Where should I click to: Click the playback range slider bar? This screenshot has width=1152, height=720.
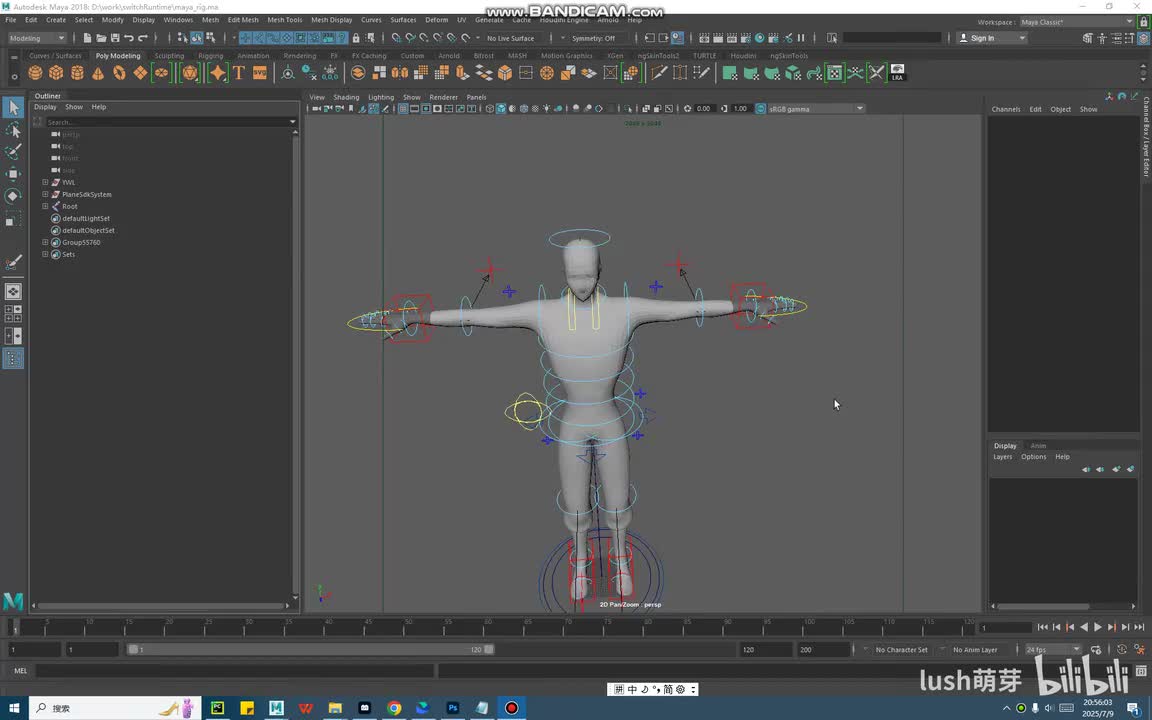pyautogui.click(x=310, y=649)
